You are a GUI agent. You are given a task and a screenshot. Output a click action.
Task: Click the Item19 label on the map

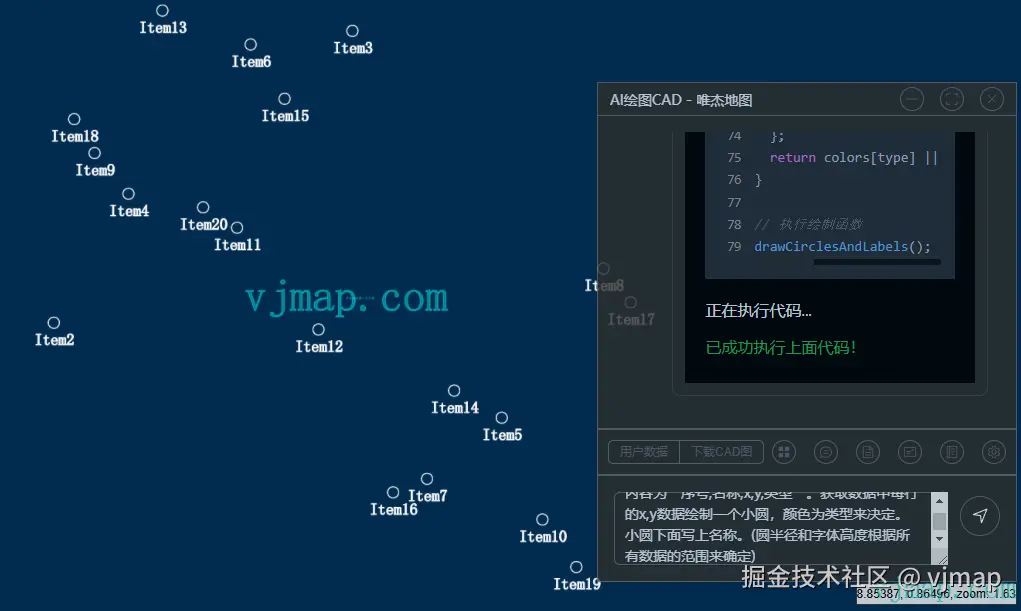click(x=577, y=584)
